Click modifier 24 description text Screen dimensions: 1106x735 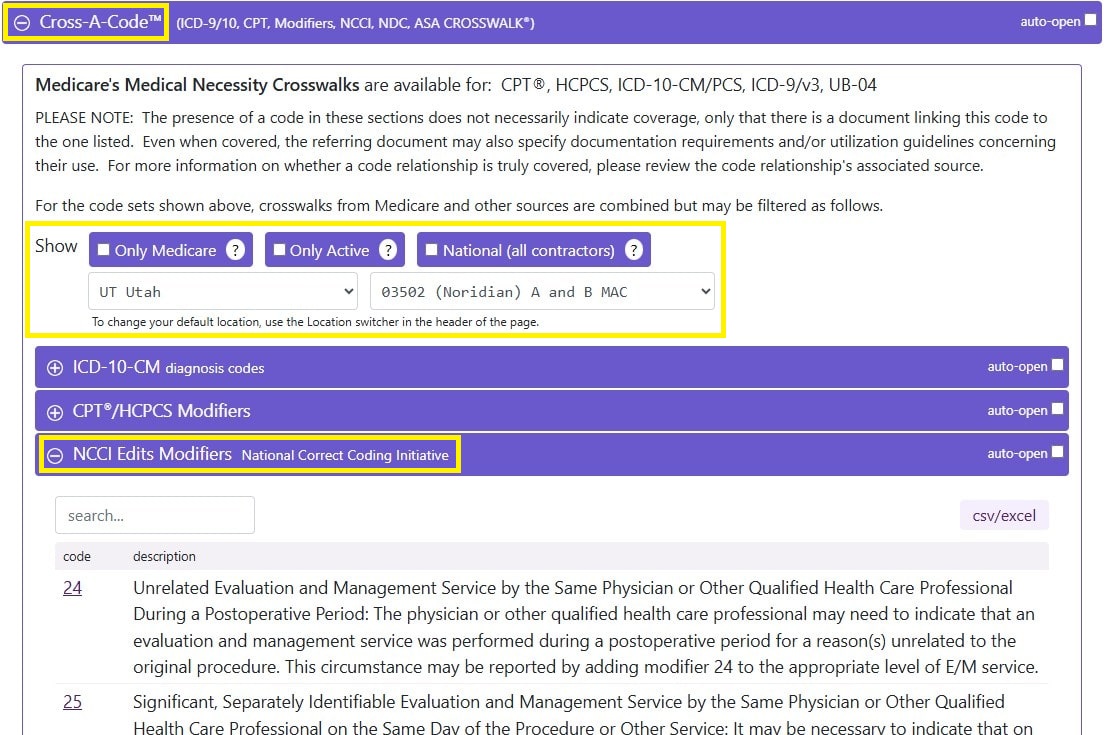click(585, 627)
